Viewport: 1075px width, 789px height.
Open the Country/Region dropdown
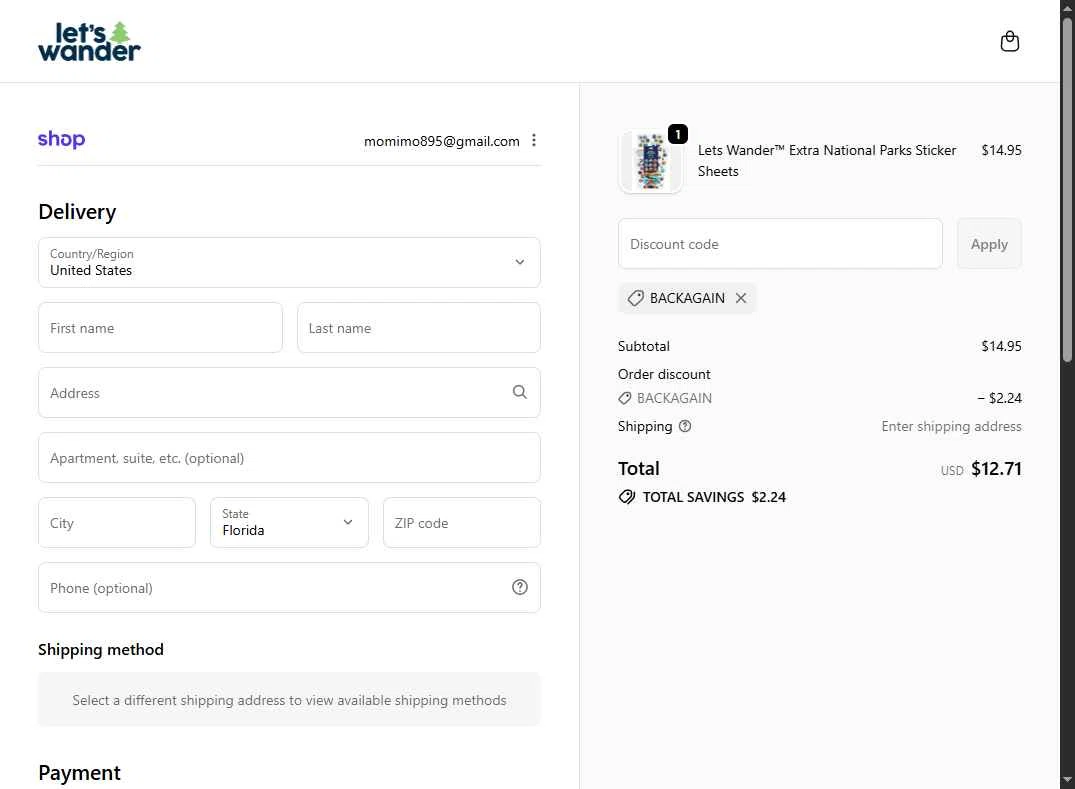[x=289, y=263]
